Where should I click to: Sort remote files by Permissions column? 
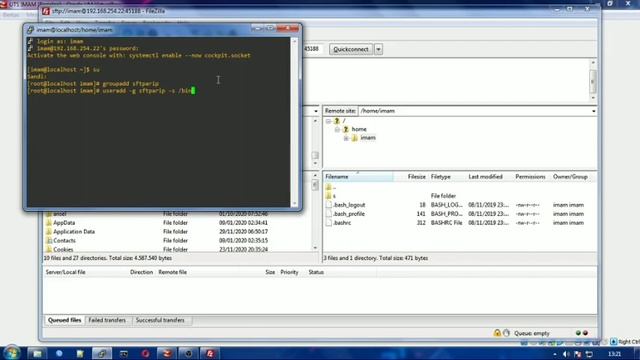[530, 177]
